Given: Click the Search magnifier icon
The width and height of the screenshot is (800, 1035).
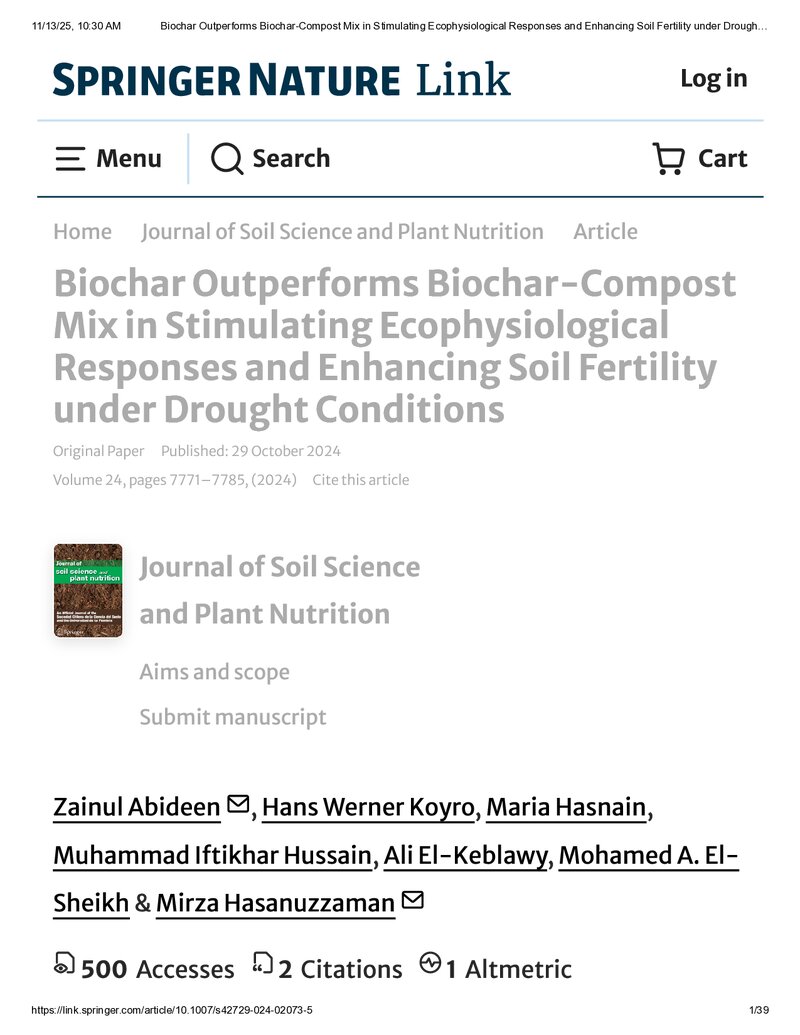Looking at the screenshot, I should click(227, 158).
